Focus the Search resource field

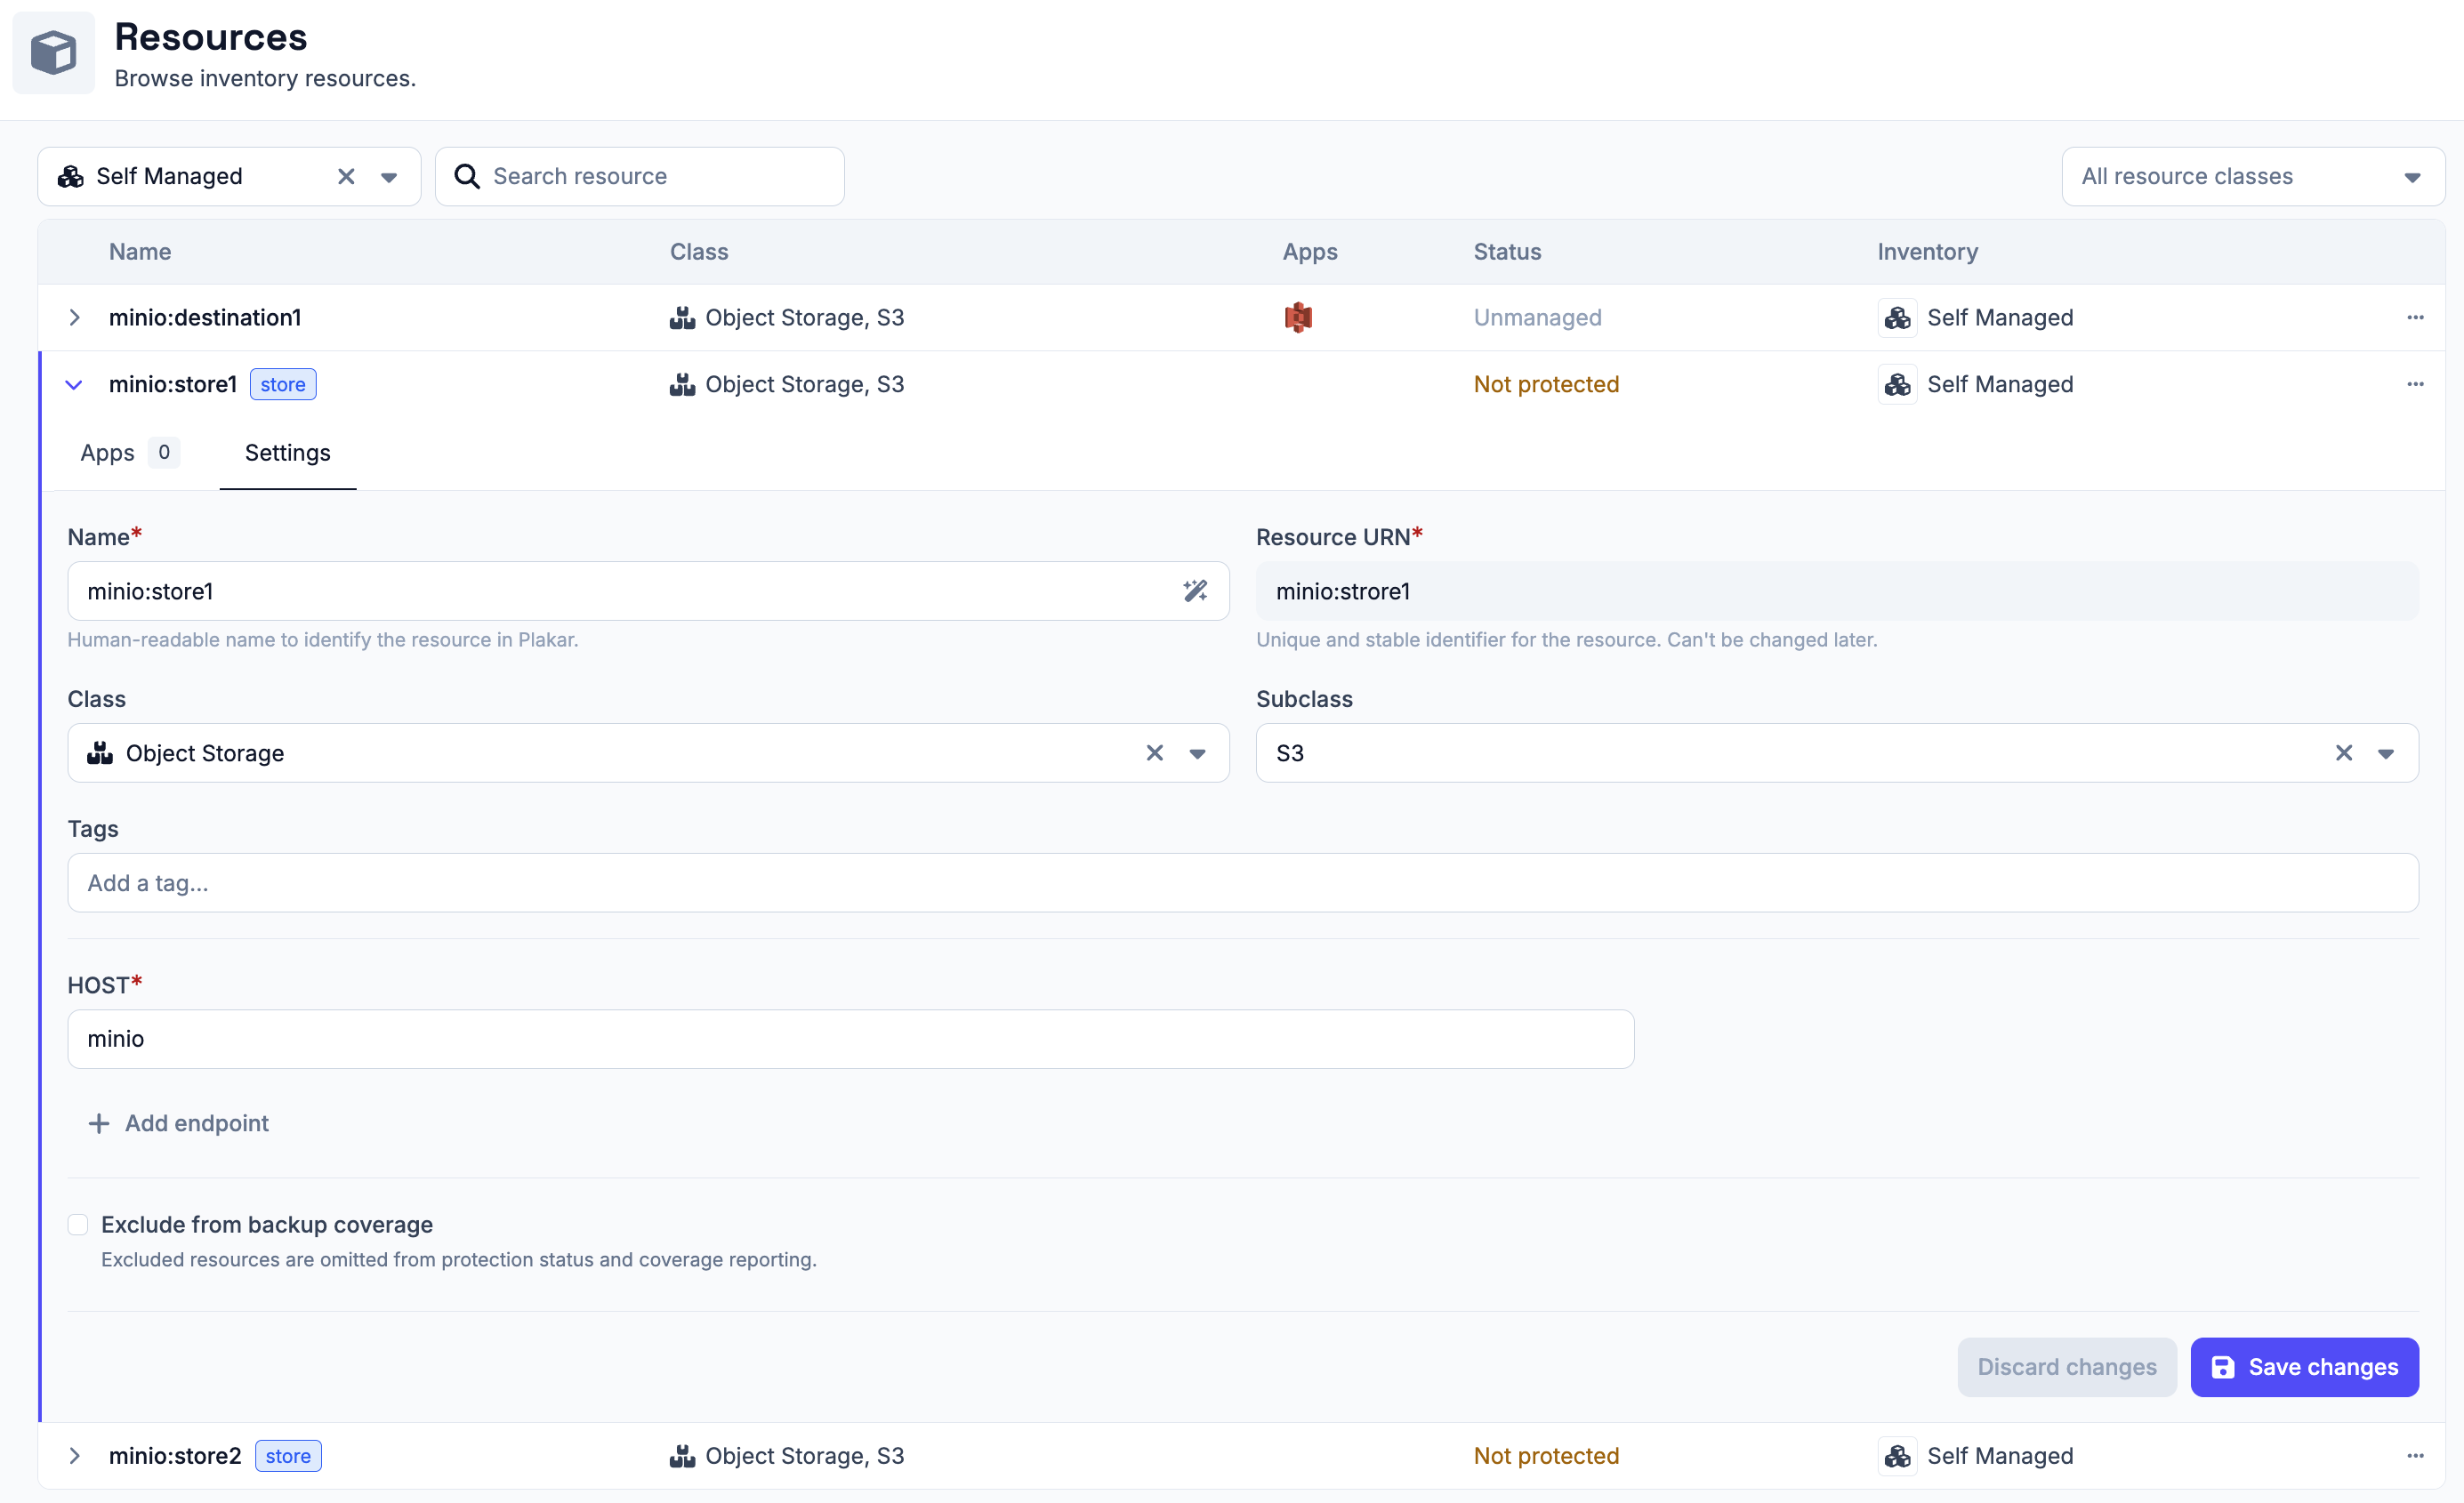pyautogui.click(x=640, y=176)
